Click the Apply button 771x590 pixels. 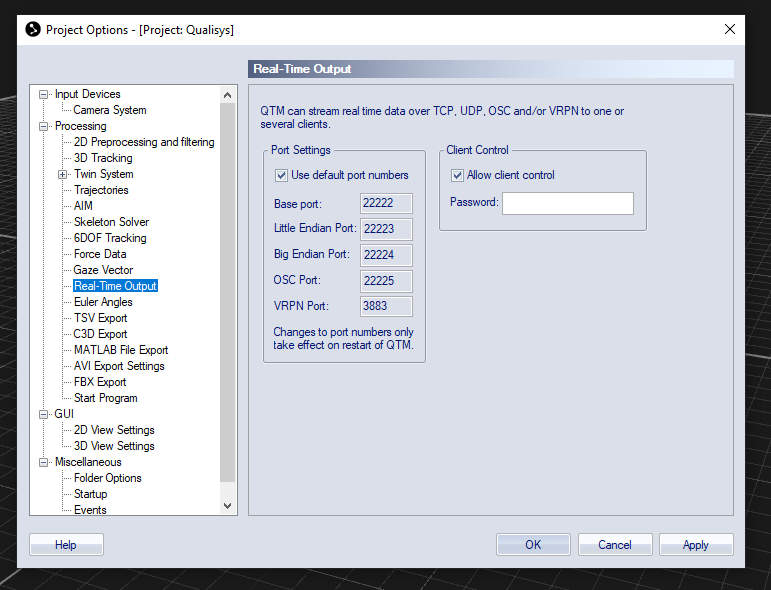(x=696, y=545)
